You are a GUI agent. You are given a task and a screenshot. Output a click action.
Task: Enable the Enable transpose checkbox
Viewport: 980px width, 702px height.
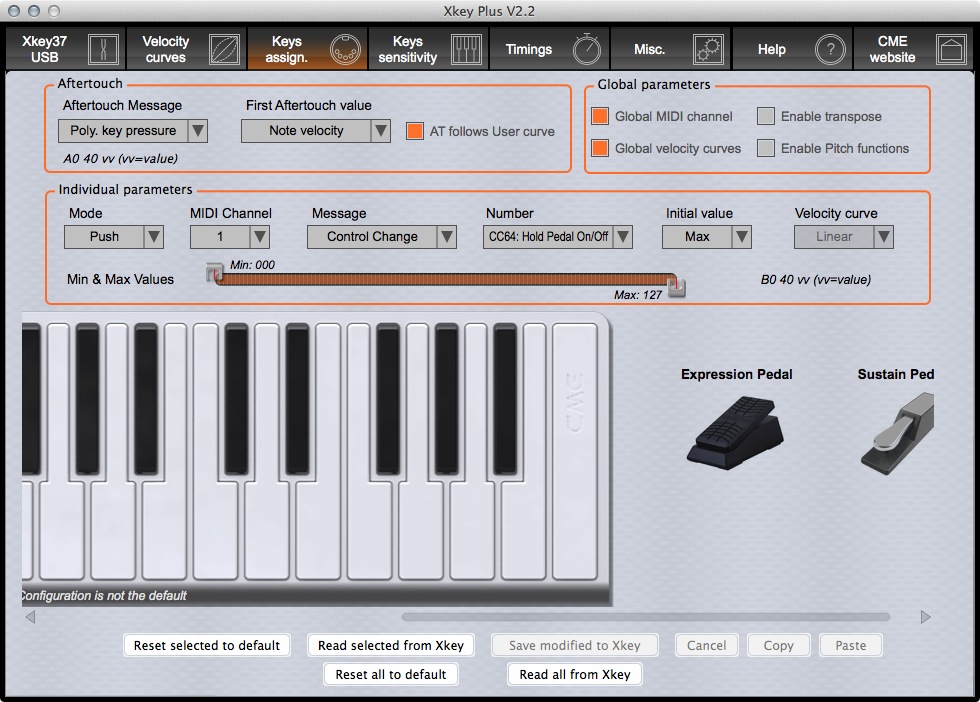(766, 116)
